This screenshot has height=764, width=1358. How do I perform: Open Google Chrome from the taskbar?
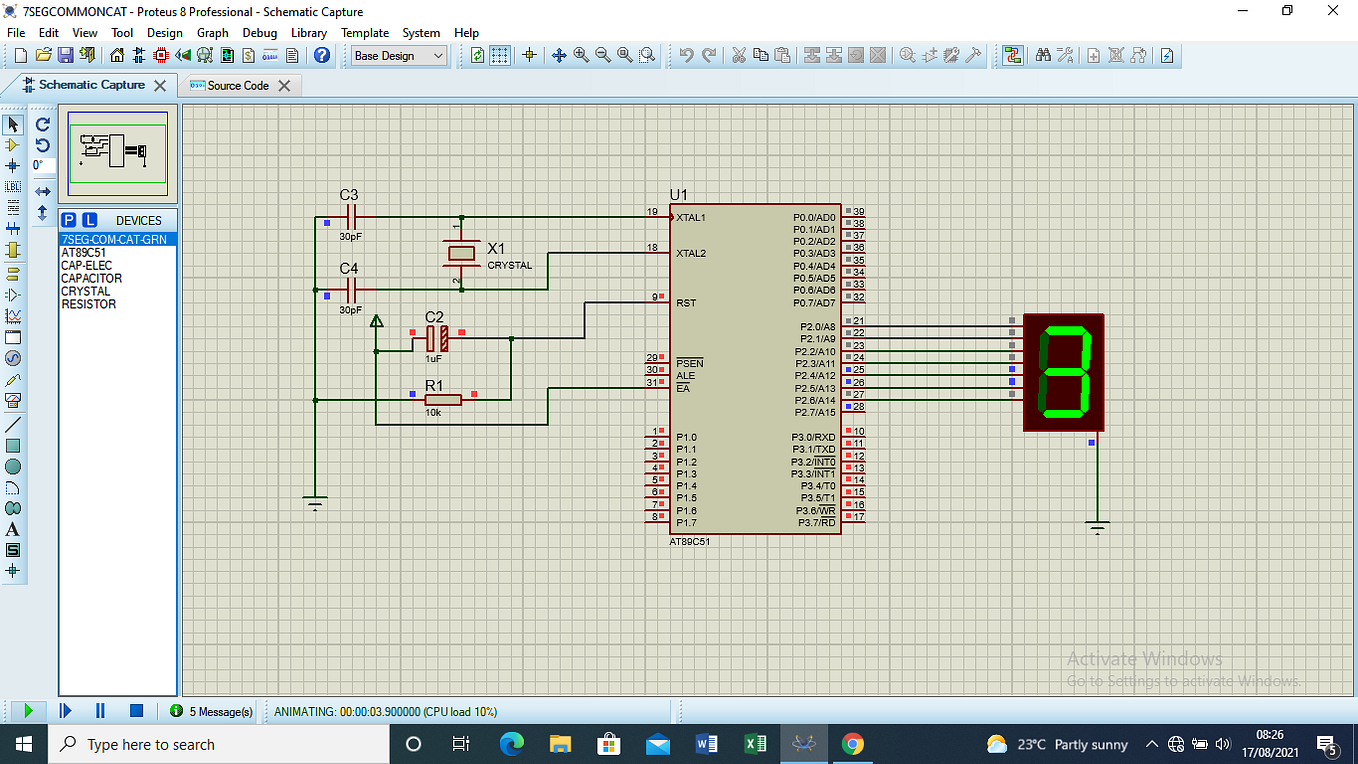(852, 744)
